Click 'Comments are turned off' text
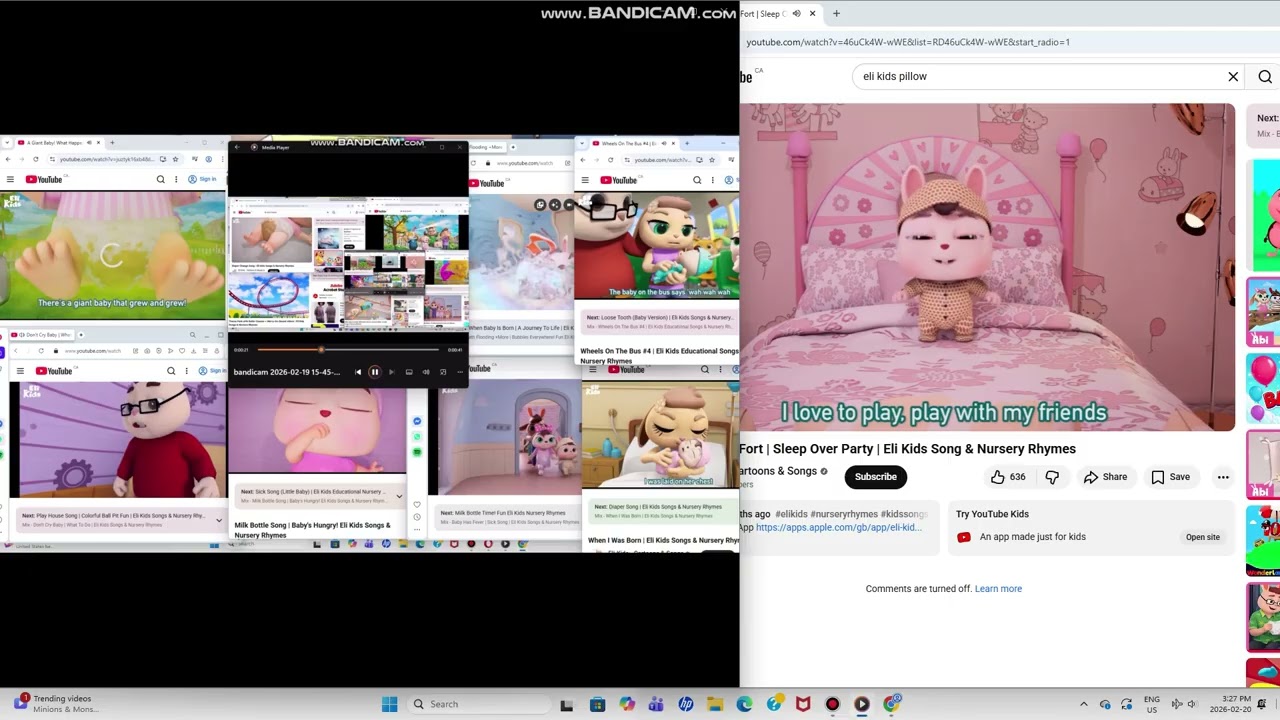 [x=918, y=589]
